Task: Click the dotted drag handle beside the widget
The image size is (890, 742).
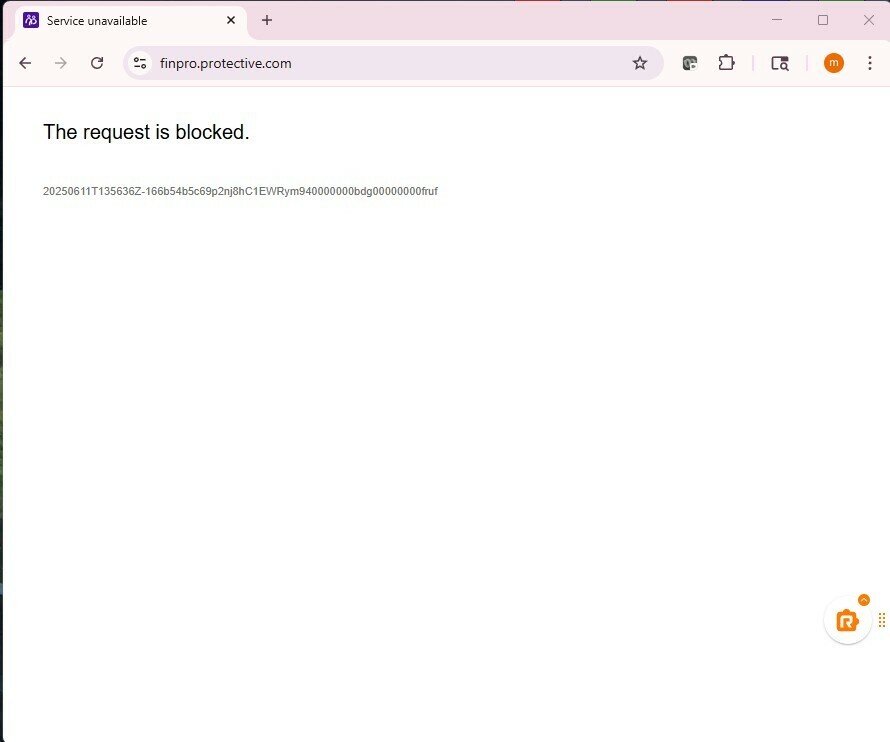Action: (x=881, y=620)
